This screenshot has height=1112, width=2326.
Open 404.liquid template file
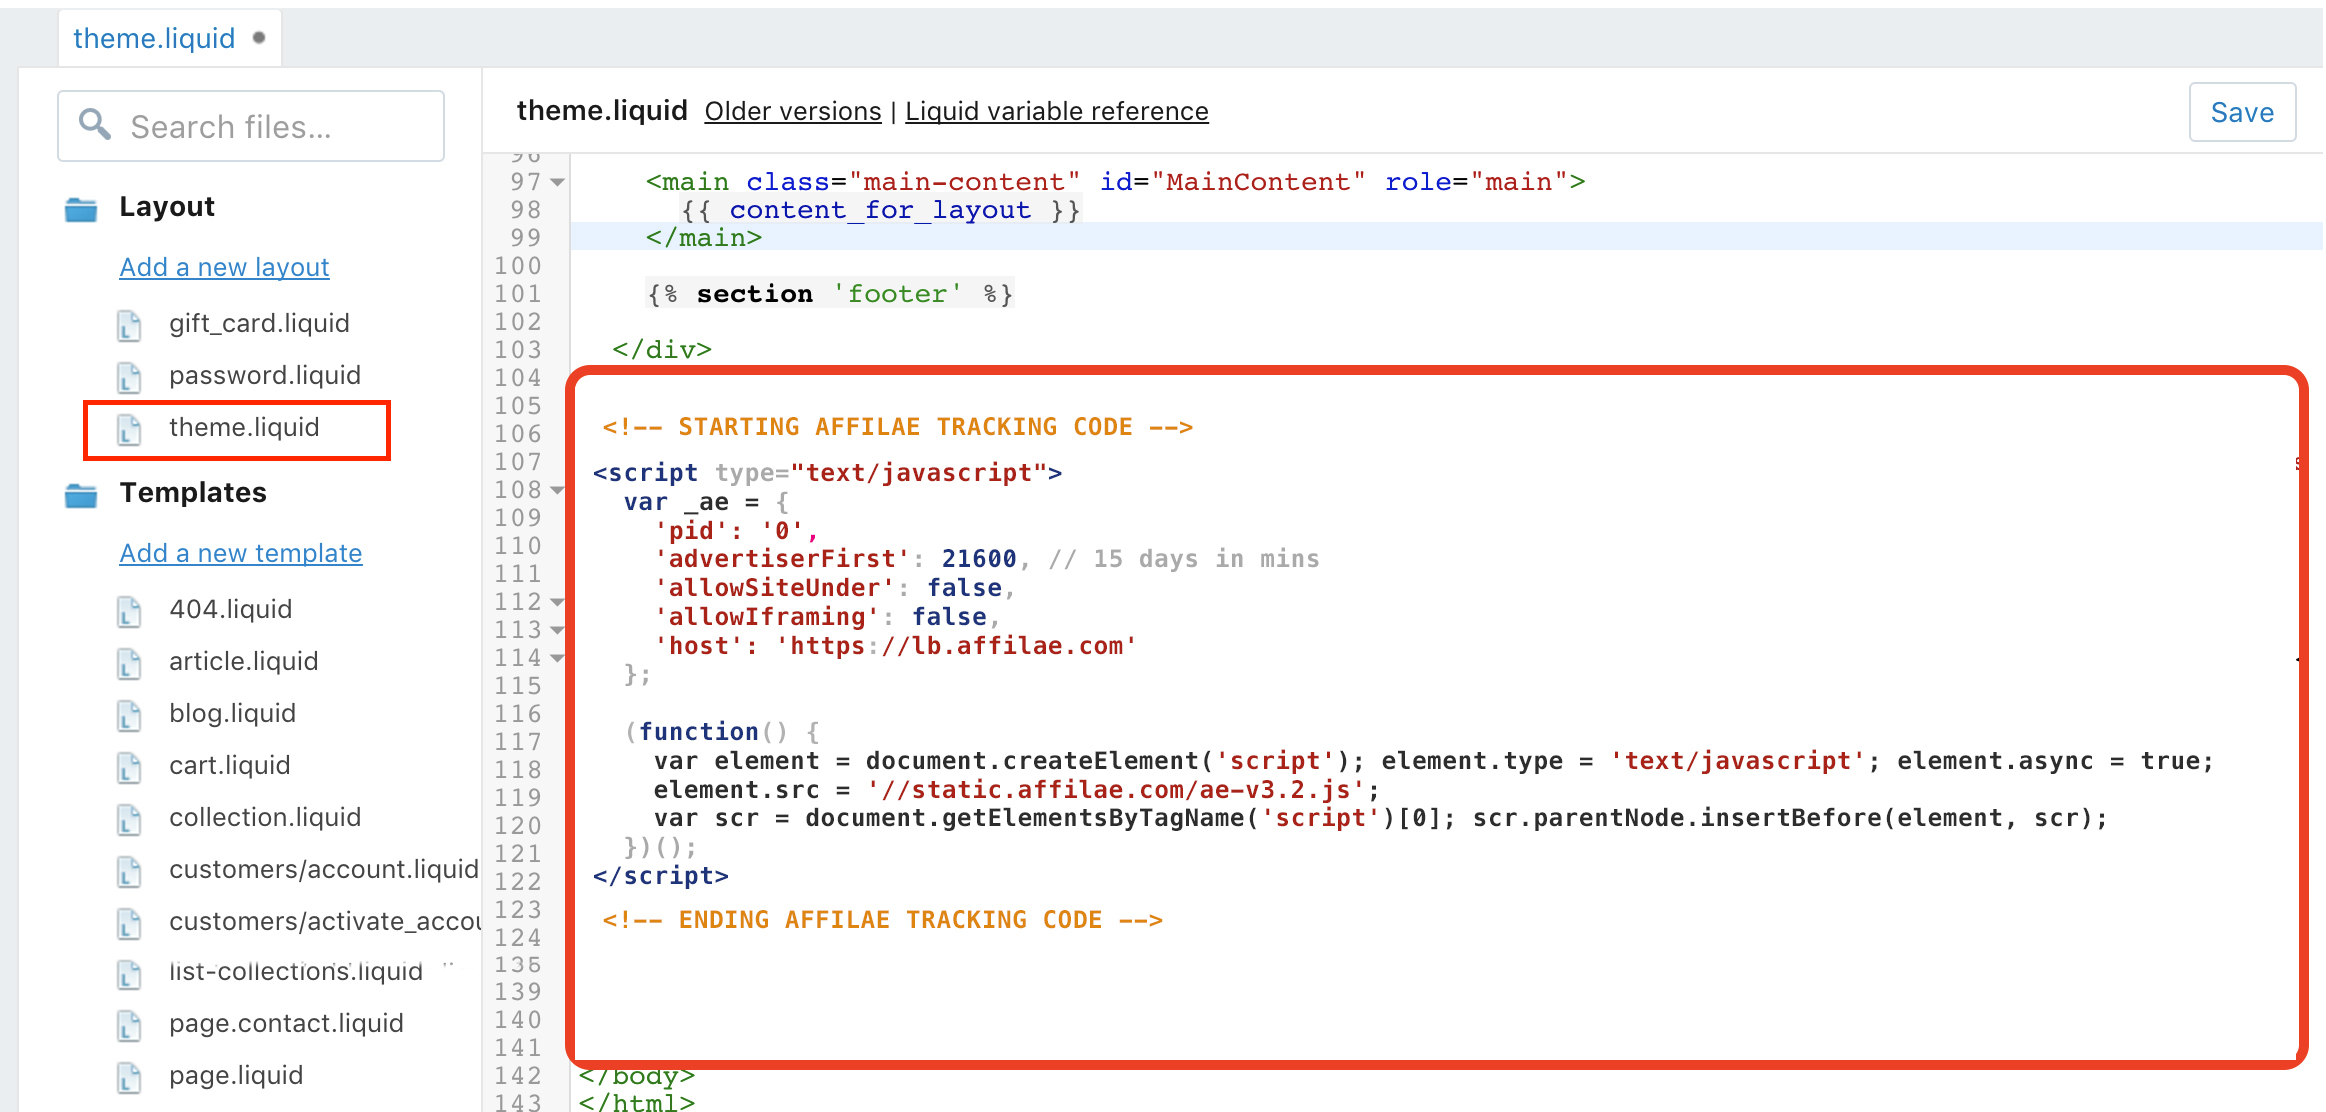point(231,609)
